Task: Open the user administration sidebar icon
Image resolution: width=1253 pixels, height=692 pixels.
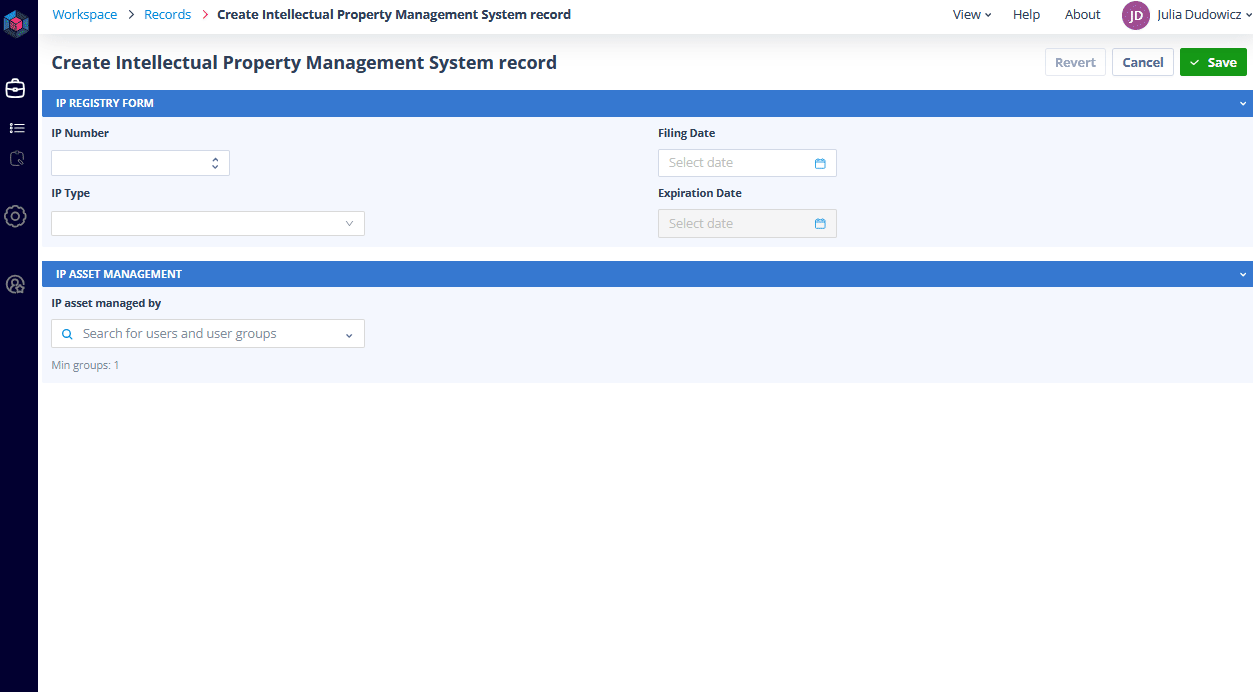Action: pyautogui.click(x=15, y=285)
